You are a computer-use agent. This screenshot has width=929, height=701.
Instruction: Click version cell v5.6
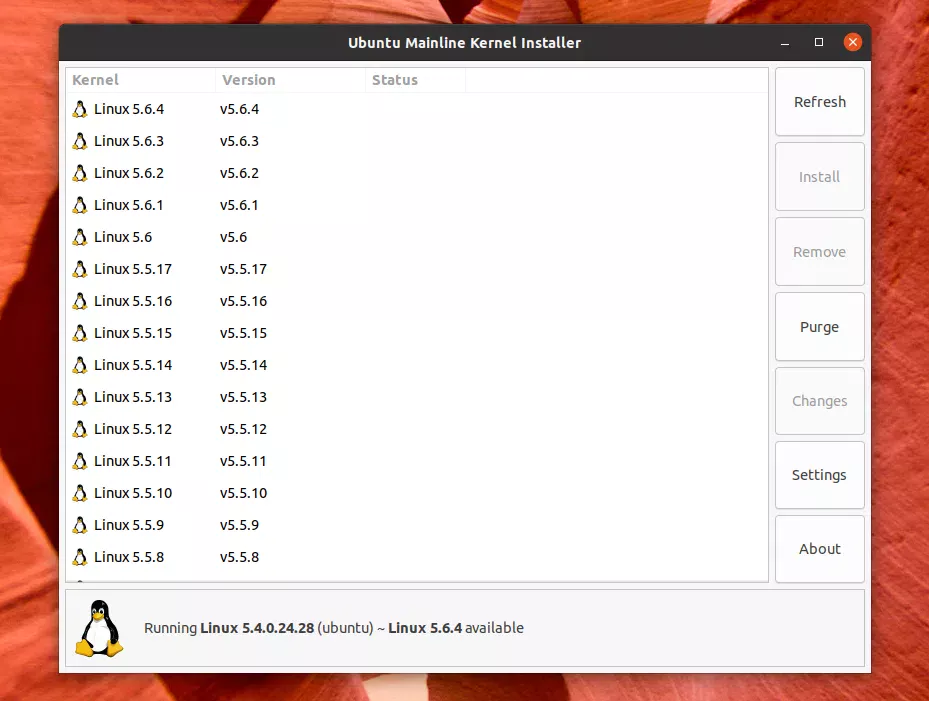tap(233, 237)
